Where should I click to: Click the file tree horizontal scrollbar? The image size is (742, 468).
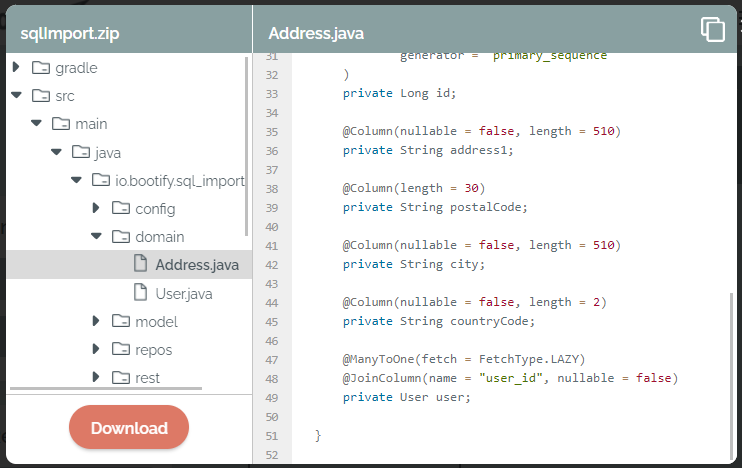coord(106,389)
